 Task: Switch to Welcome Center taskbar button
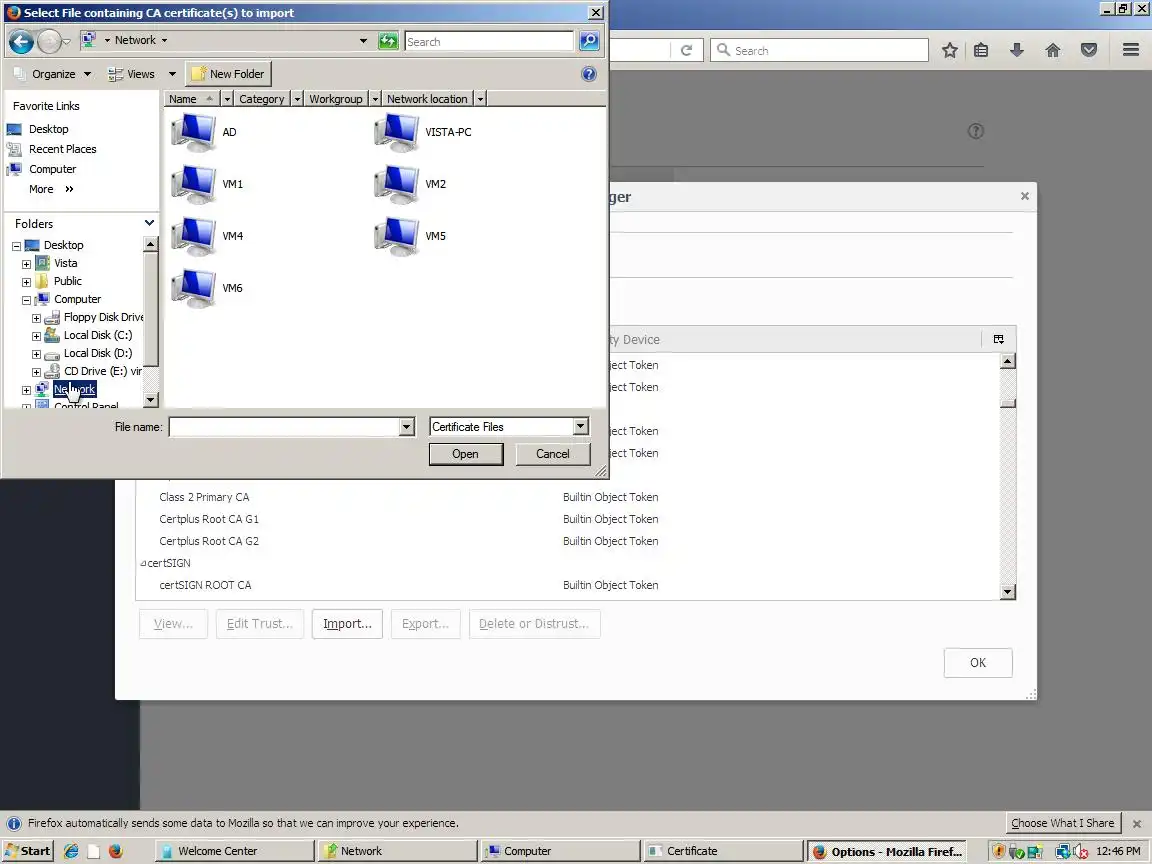pyautogui.click(x=235, y=851)
